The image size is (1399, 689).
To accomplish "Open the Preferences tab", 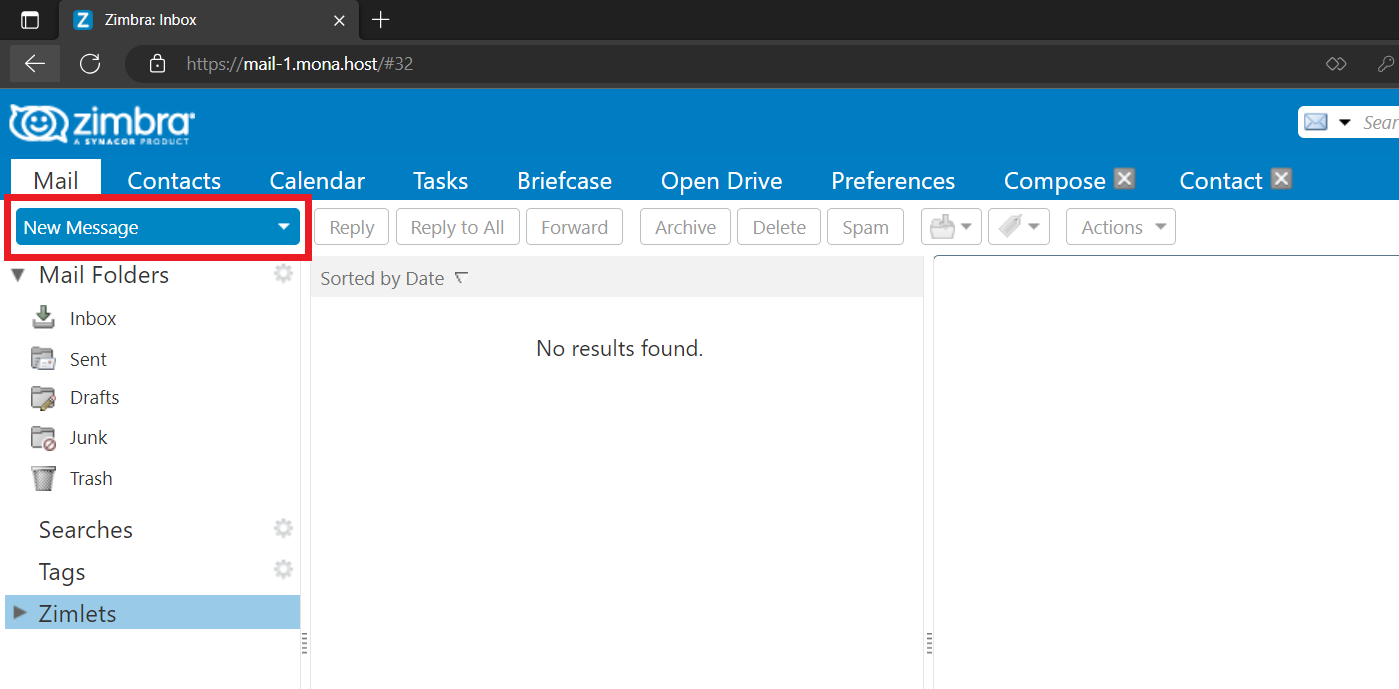I will pyautogui.click(x=893, y=181).
